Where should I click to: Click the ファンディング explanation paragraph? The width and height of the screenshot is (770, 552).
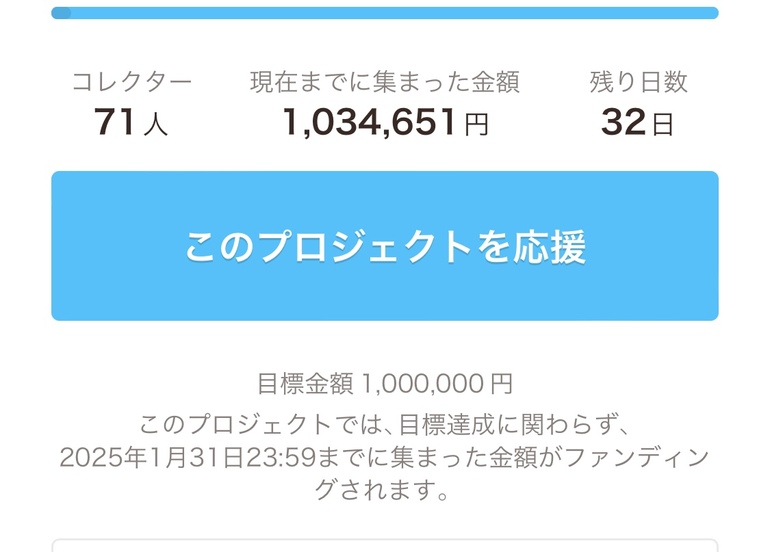tap(384, 458)
